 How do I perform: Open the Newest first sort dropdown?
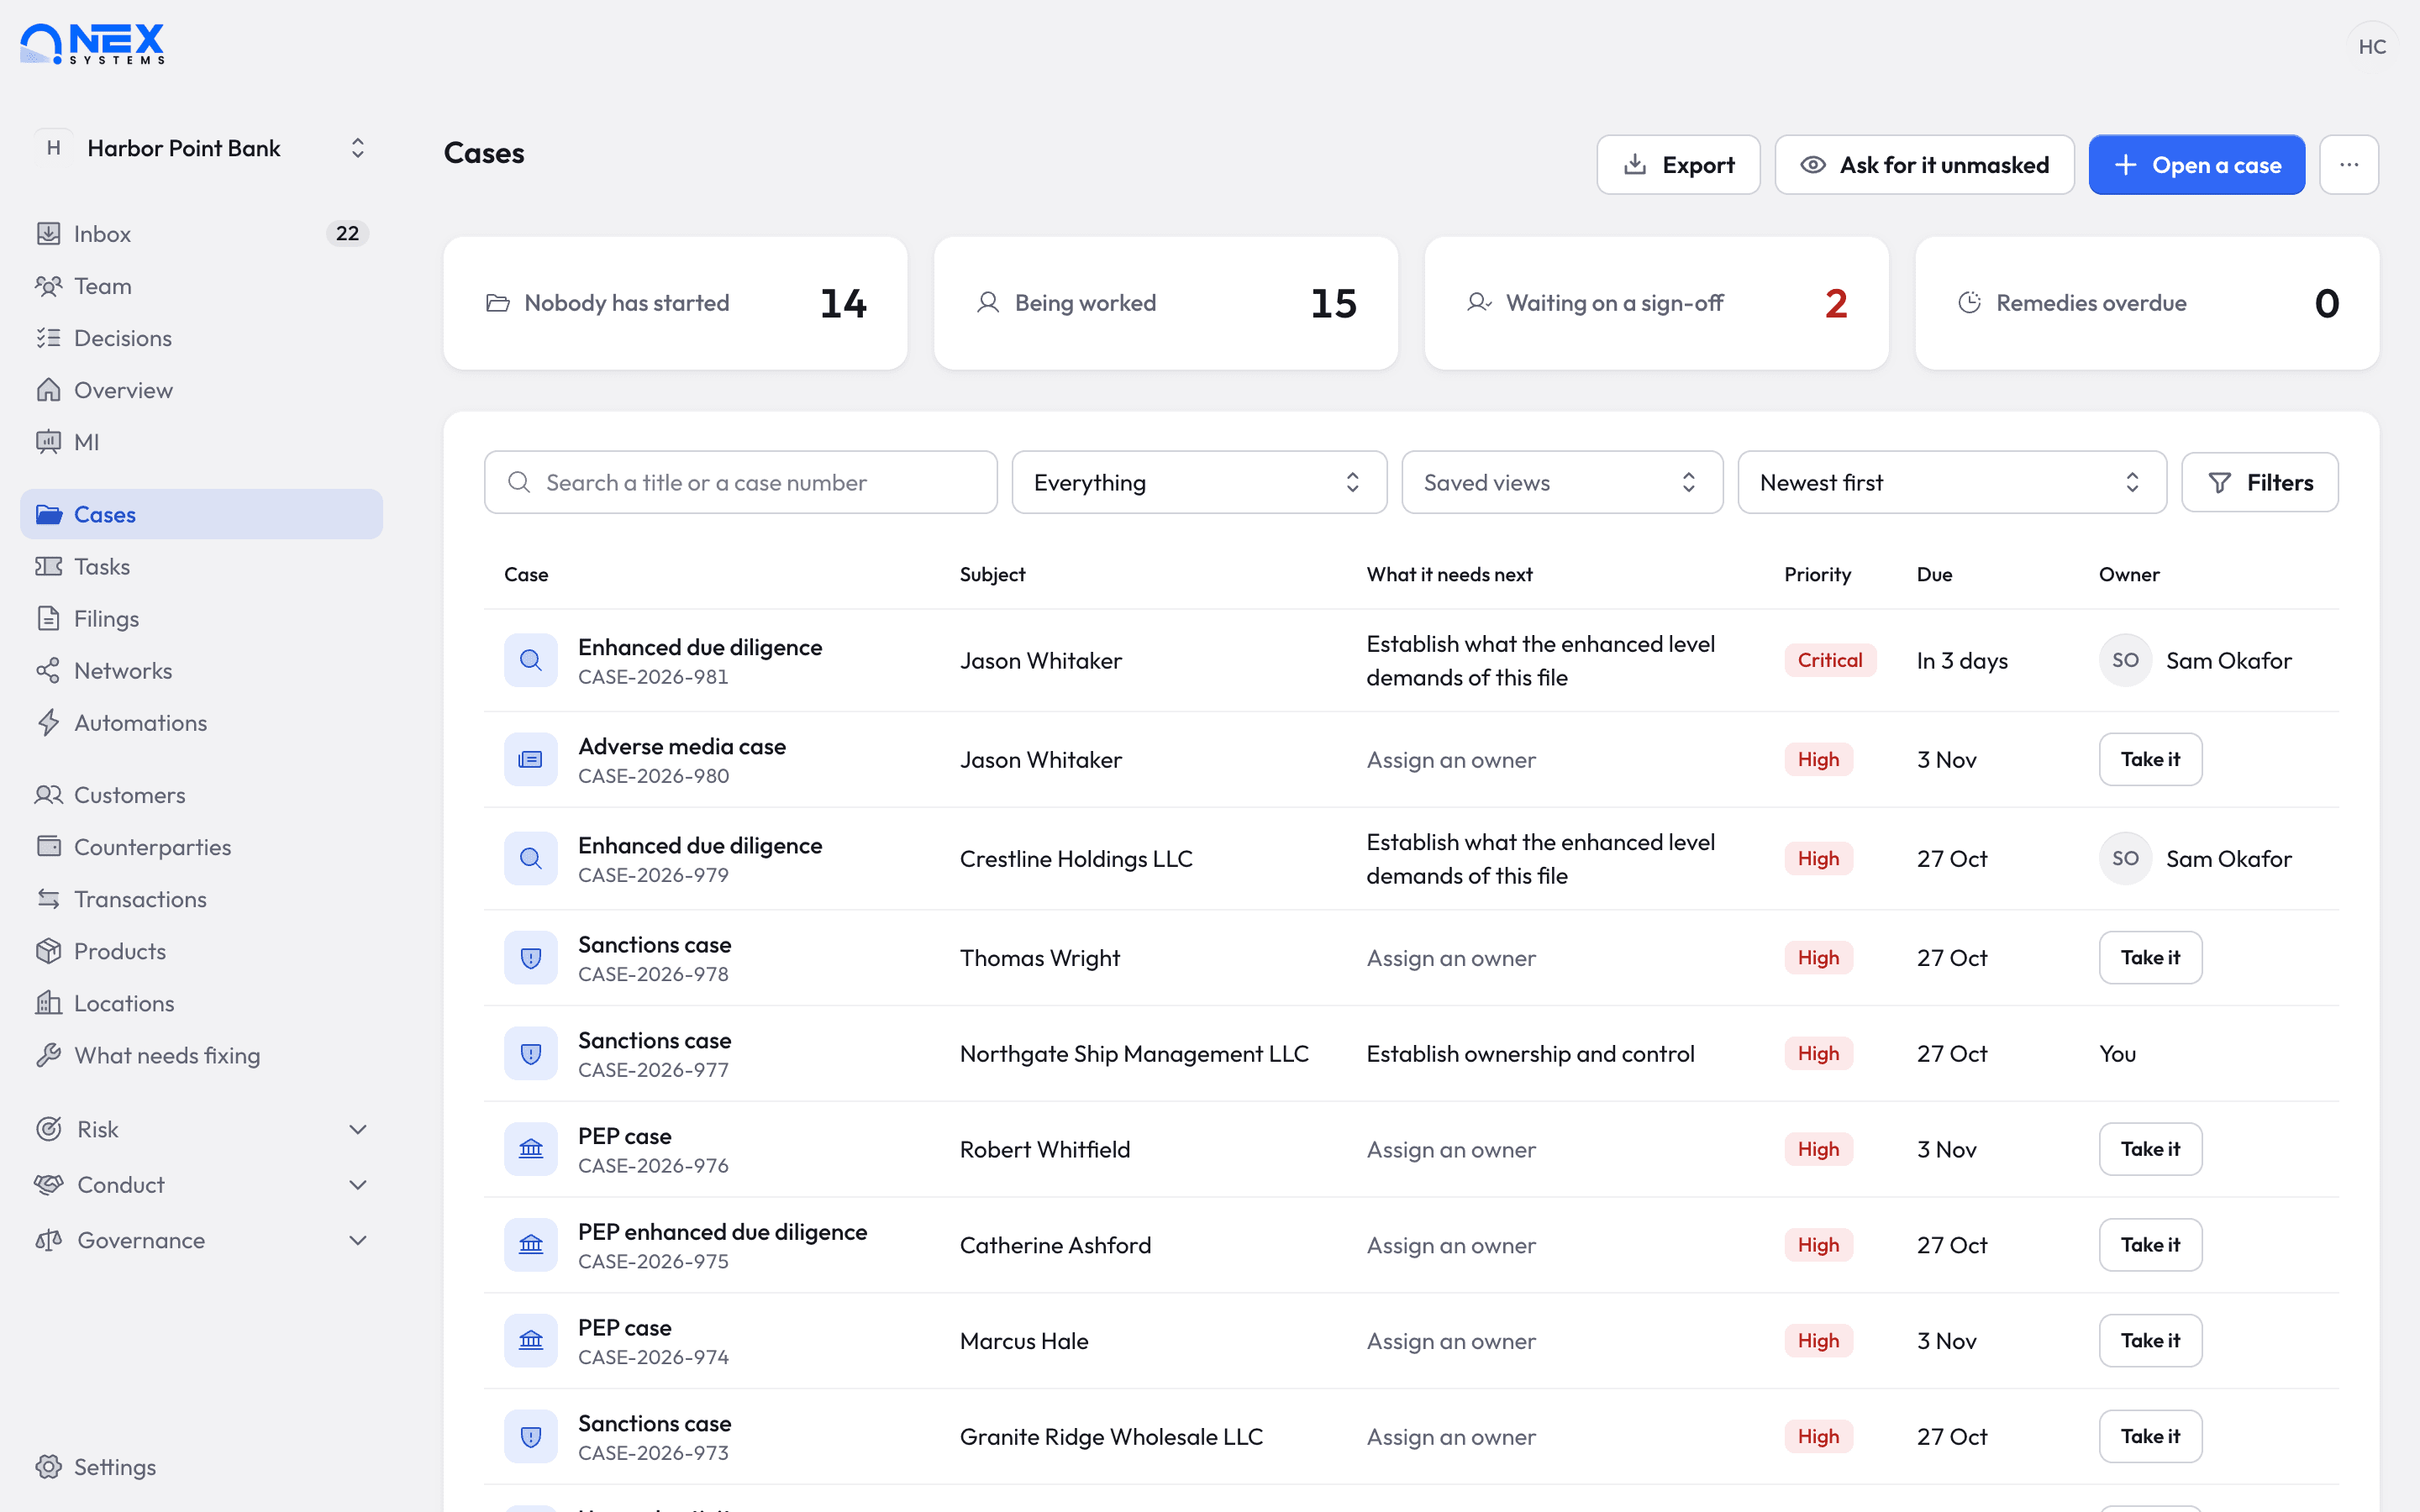coord(1952,482)
